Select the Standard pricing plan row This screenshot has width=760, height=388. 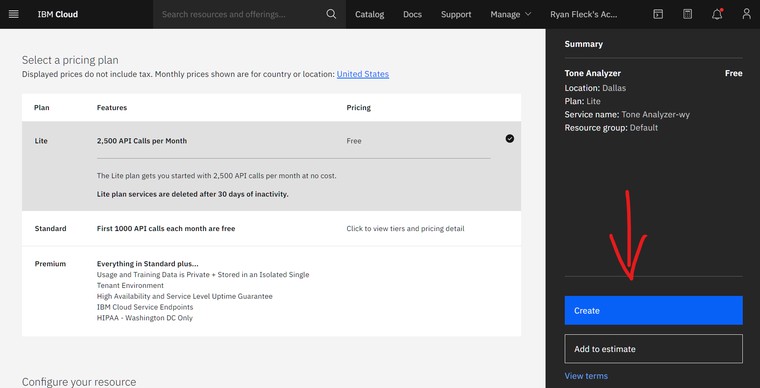click(x=271, y=228)
